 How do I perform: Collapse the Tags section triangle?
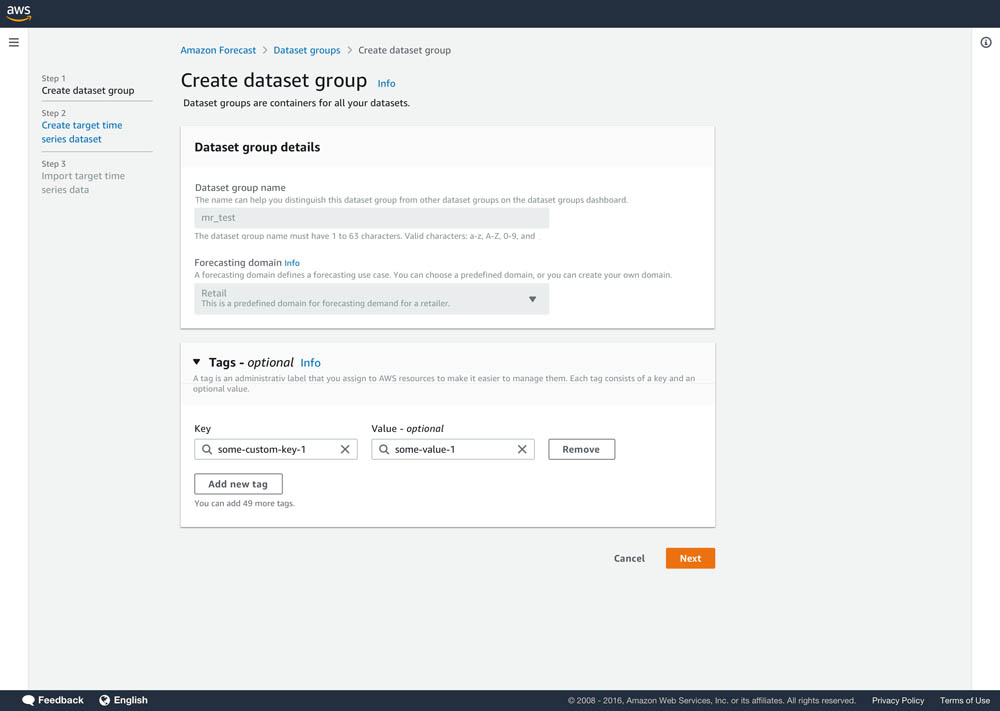pos(196,362)
